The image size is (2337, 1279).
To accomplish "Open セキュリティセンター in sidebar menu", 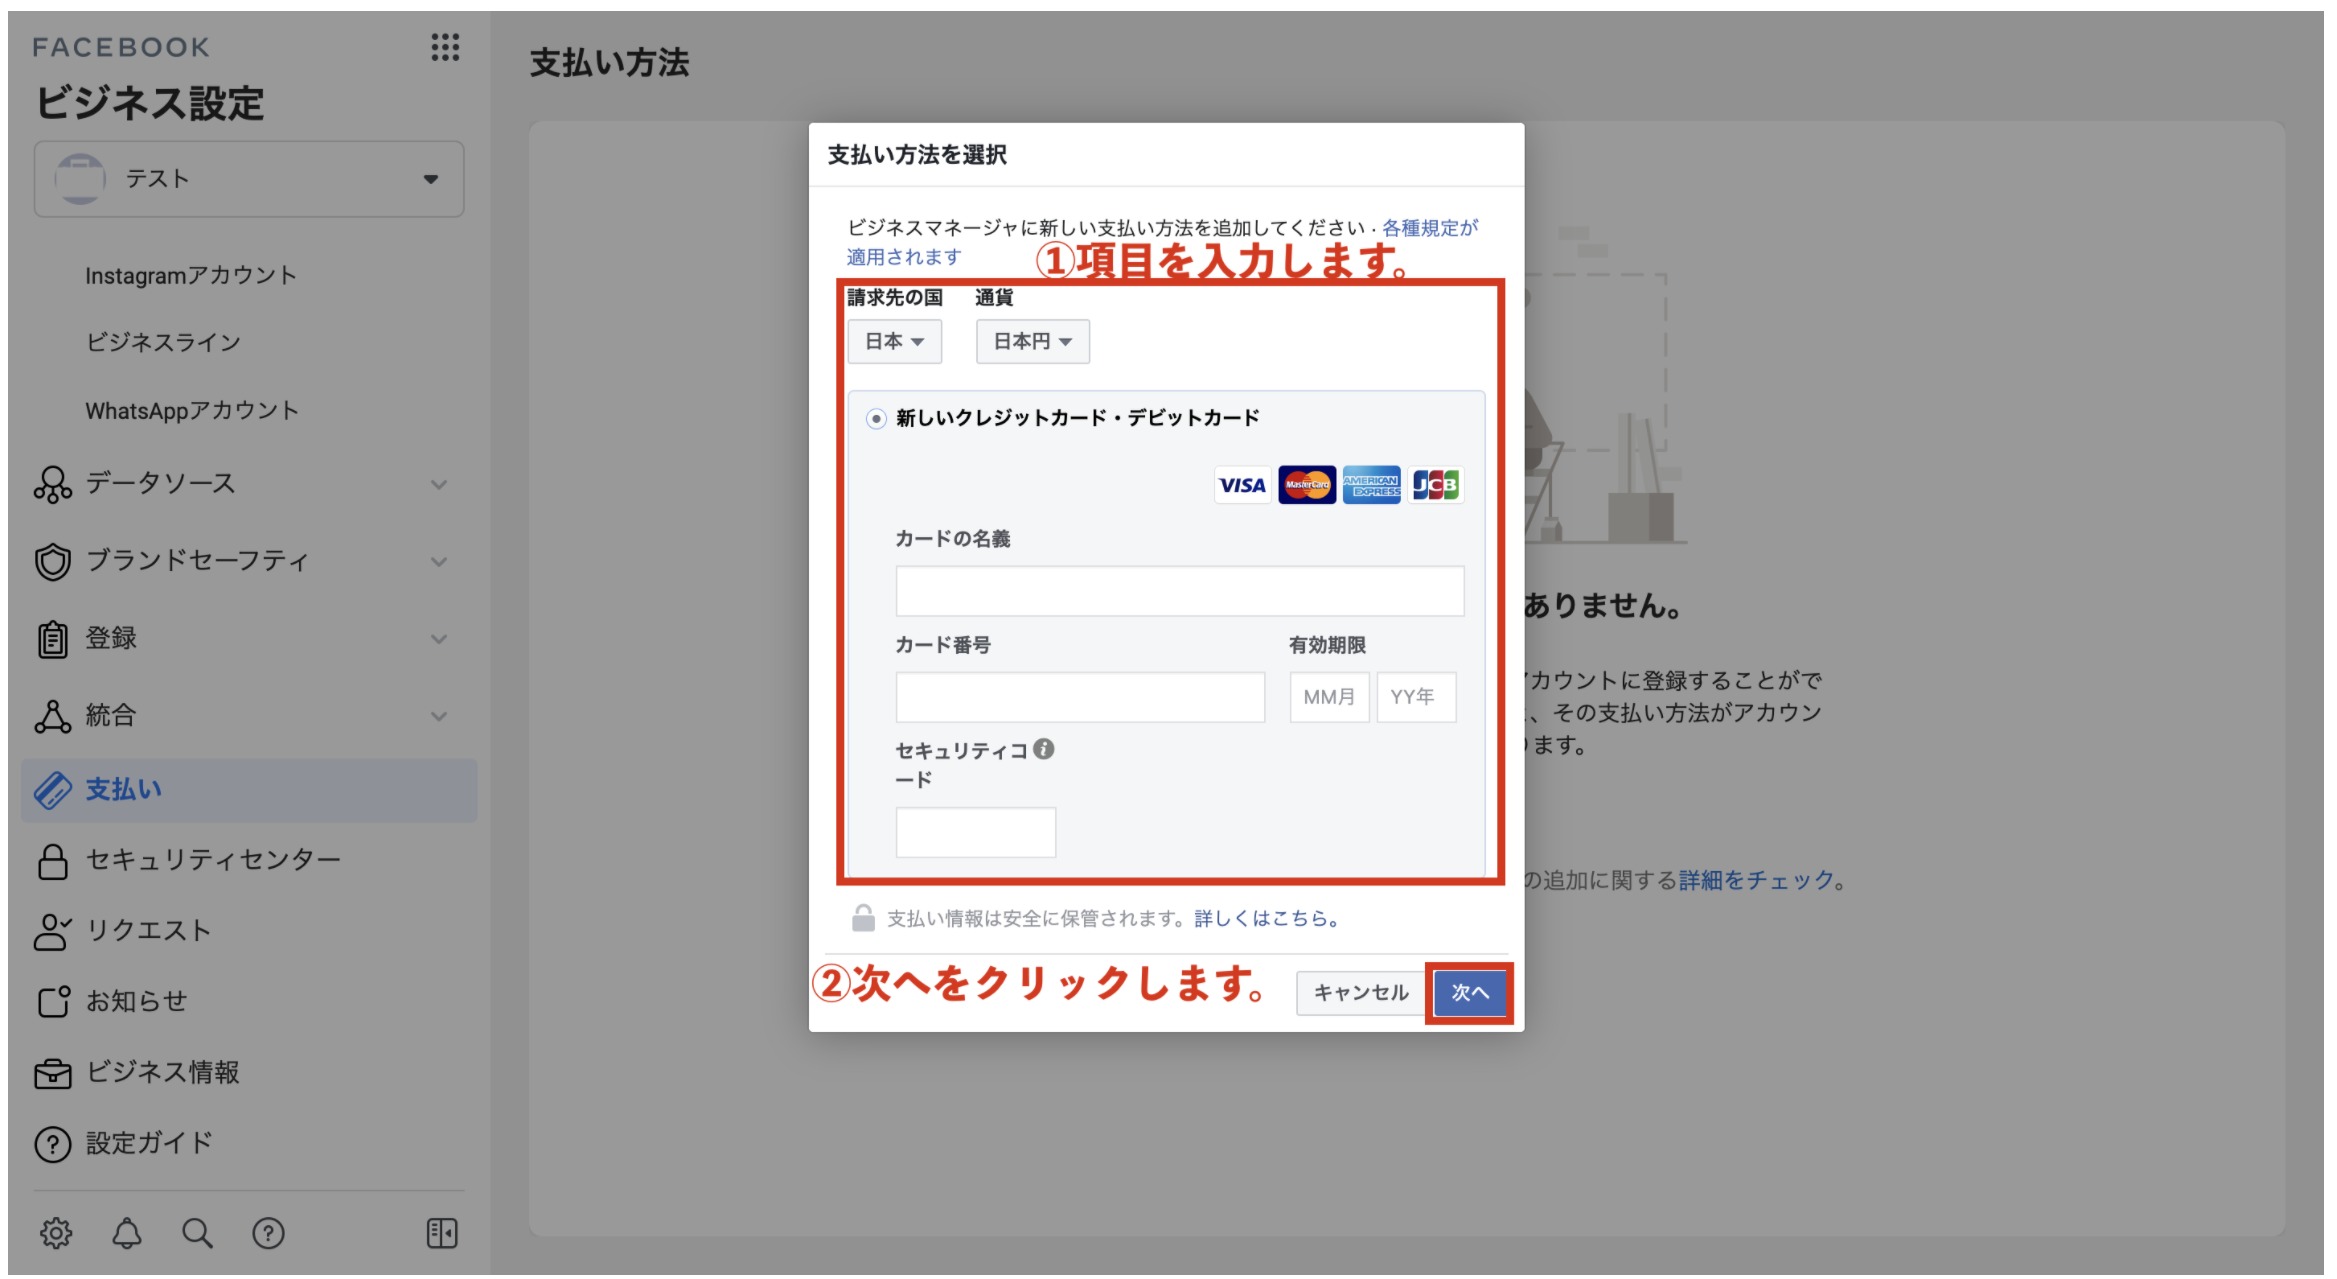I will [x=213, y=860].
